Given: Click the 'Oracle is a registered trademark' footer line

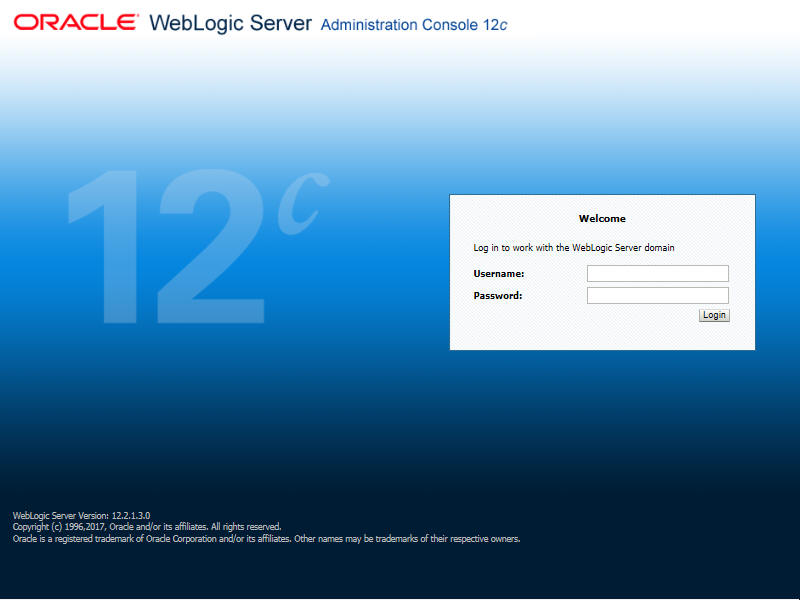Looking at the screenshot, I should click(266, 539).
